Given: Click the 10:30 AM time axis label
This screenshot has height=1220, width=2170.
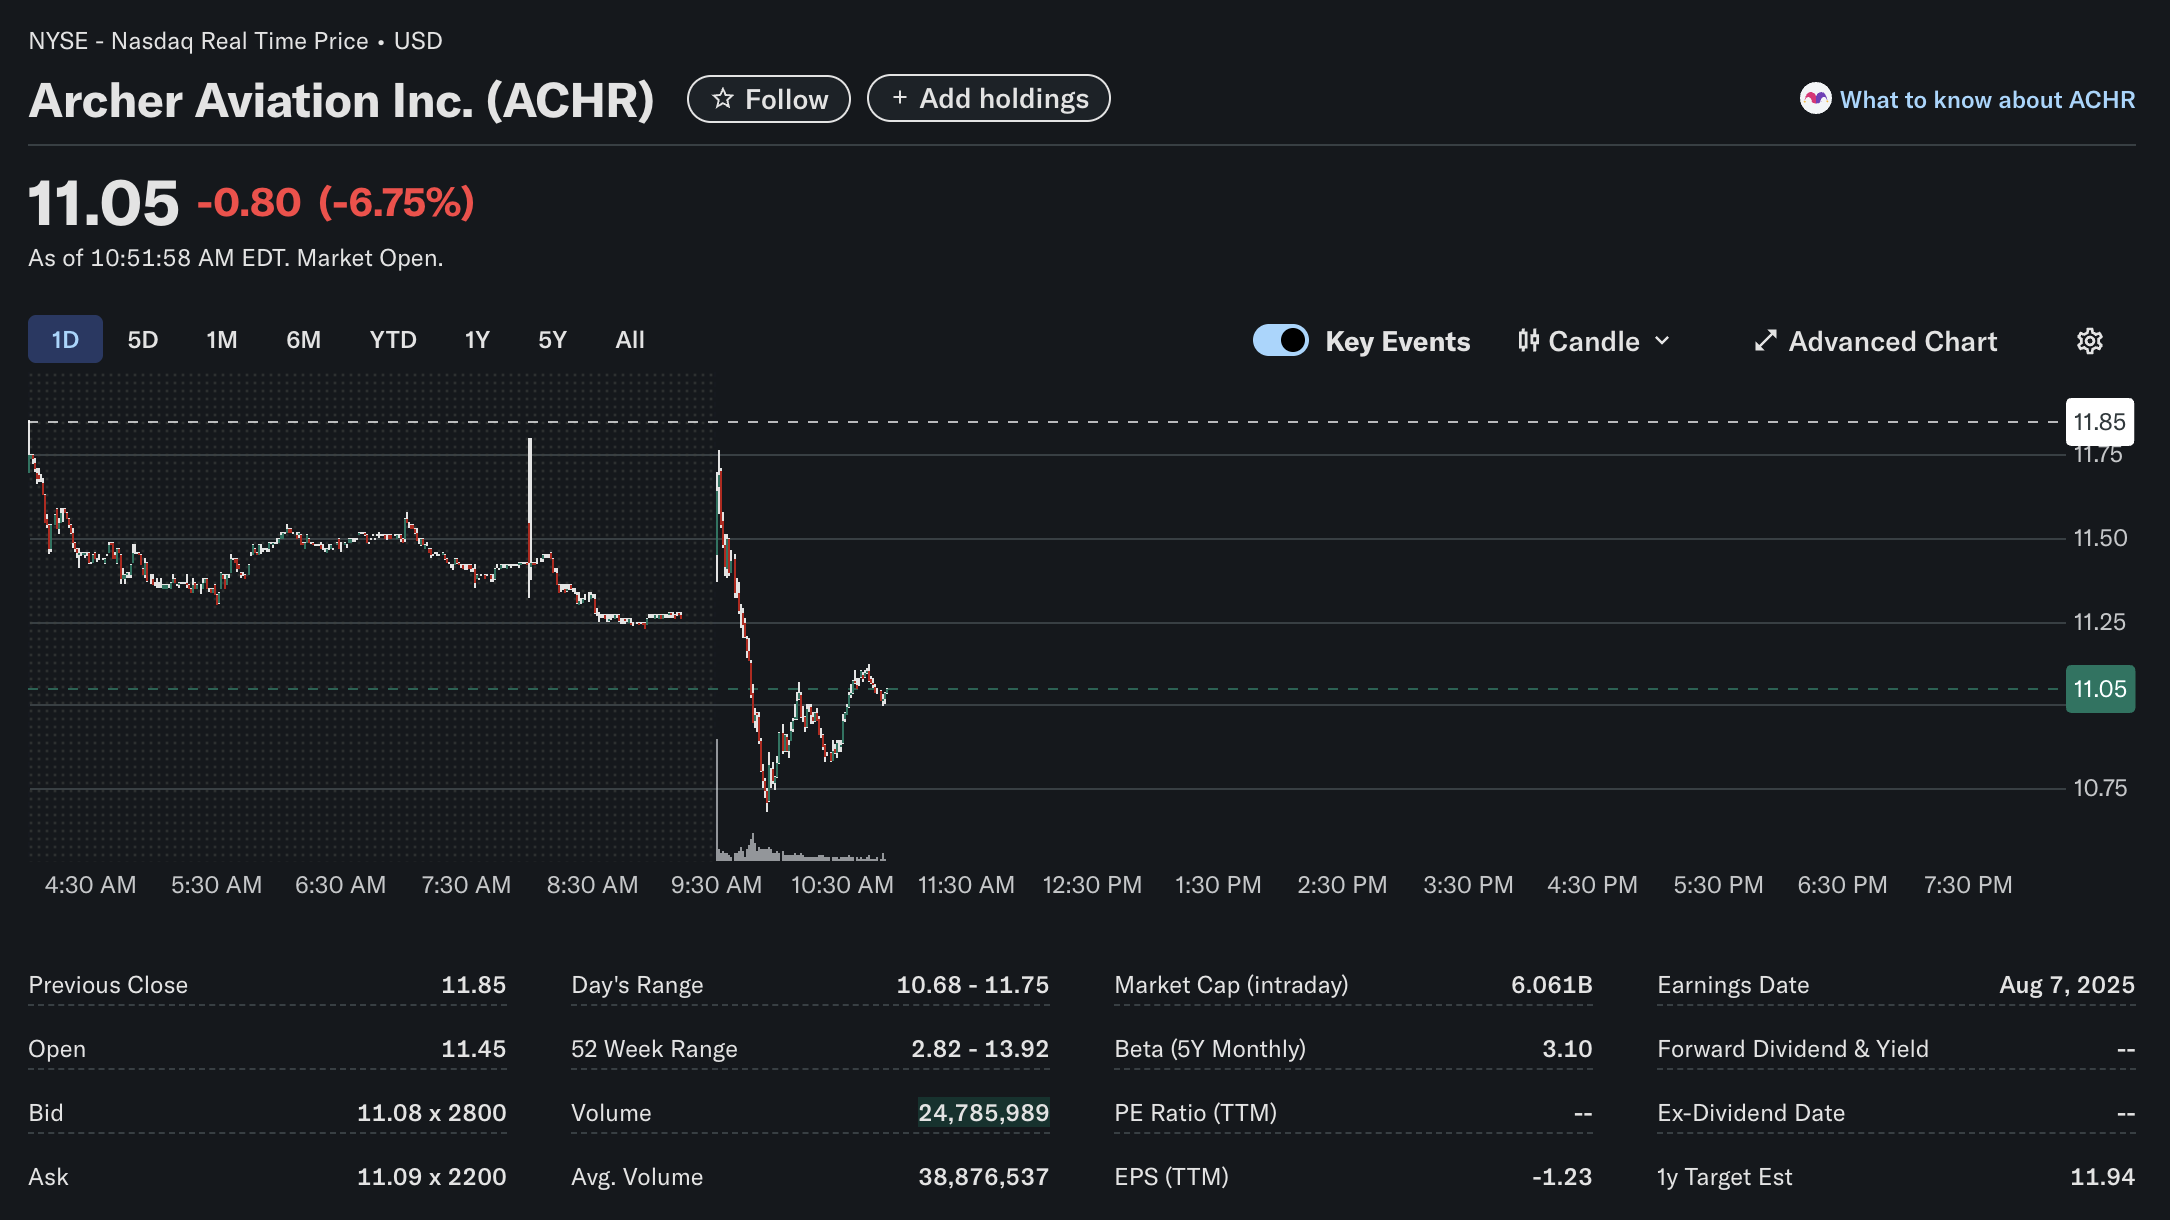Looking at the screenshot, I should tap(842, 885).
